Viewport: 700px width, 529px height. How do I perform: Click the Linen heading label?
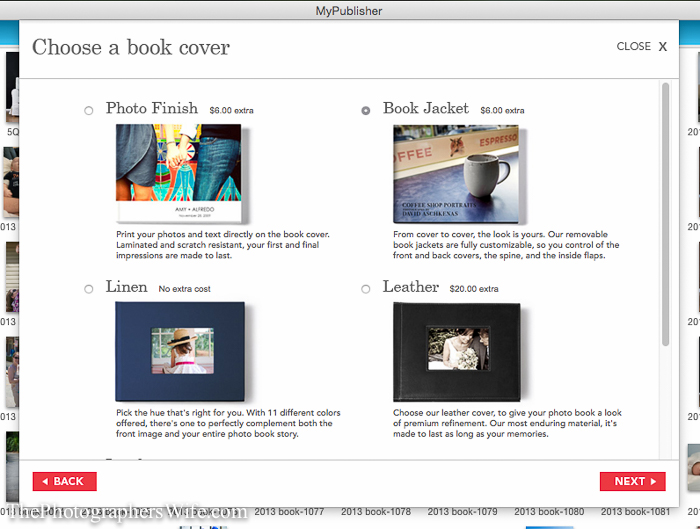click(126, 287)
